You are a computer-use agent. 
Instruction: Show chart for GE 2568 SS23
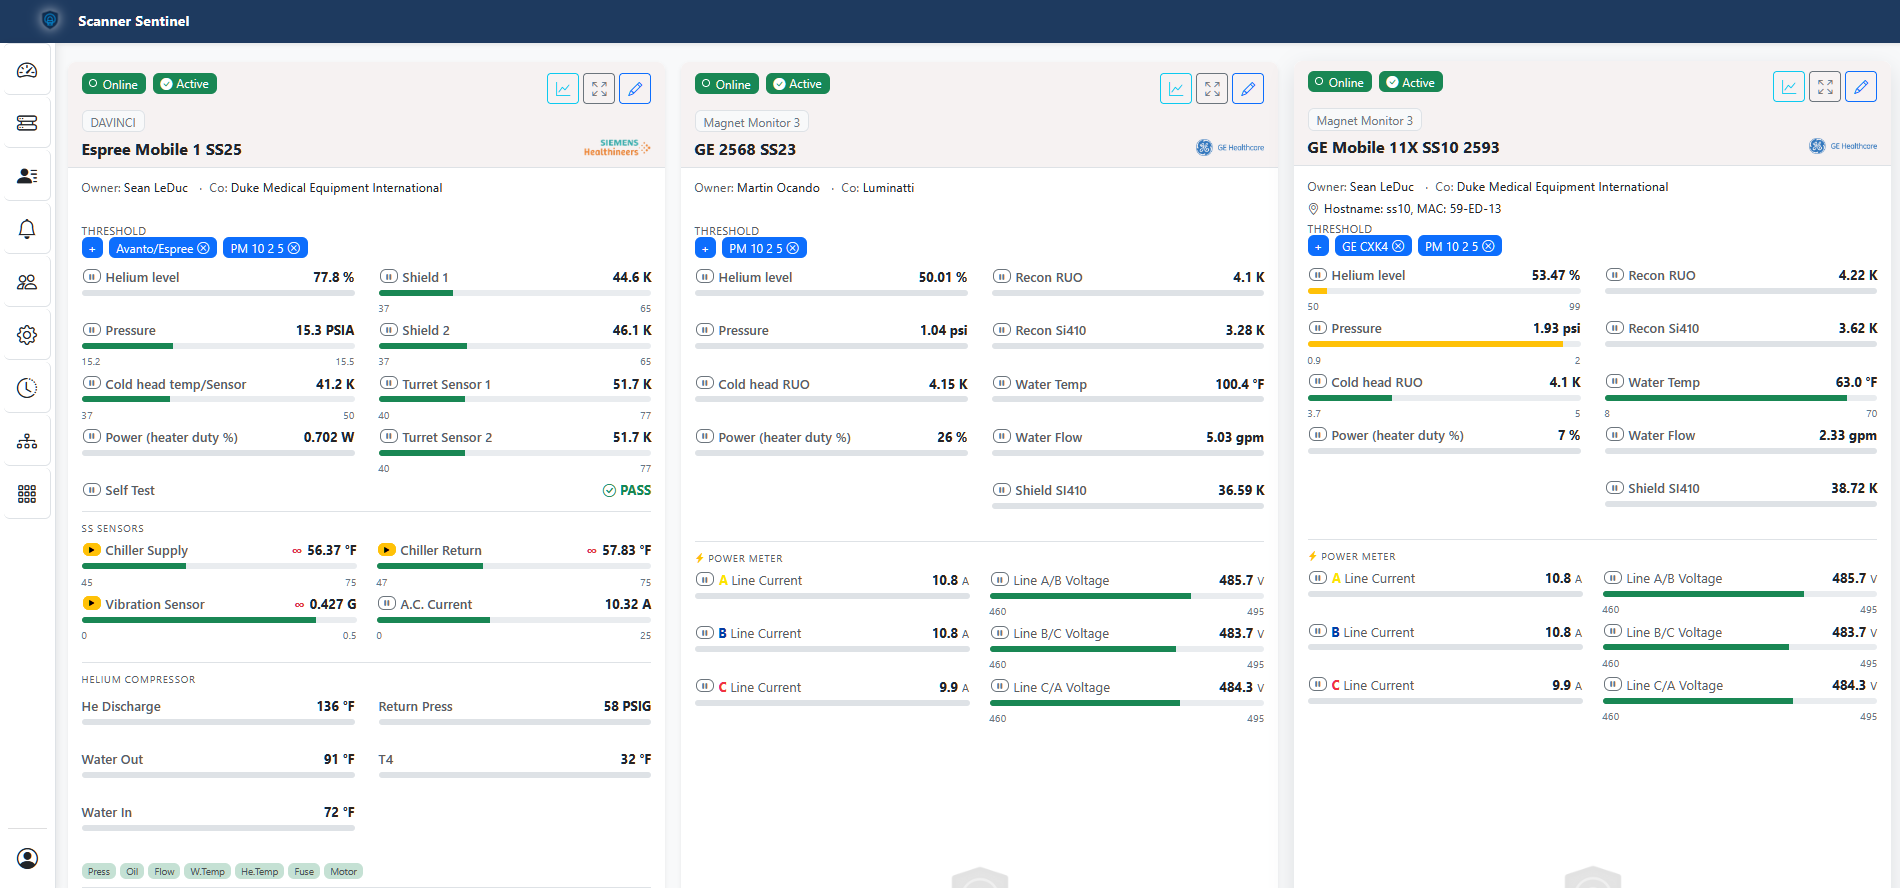[1176, 89]
